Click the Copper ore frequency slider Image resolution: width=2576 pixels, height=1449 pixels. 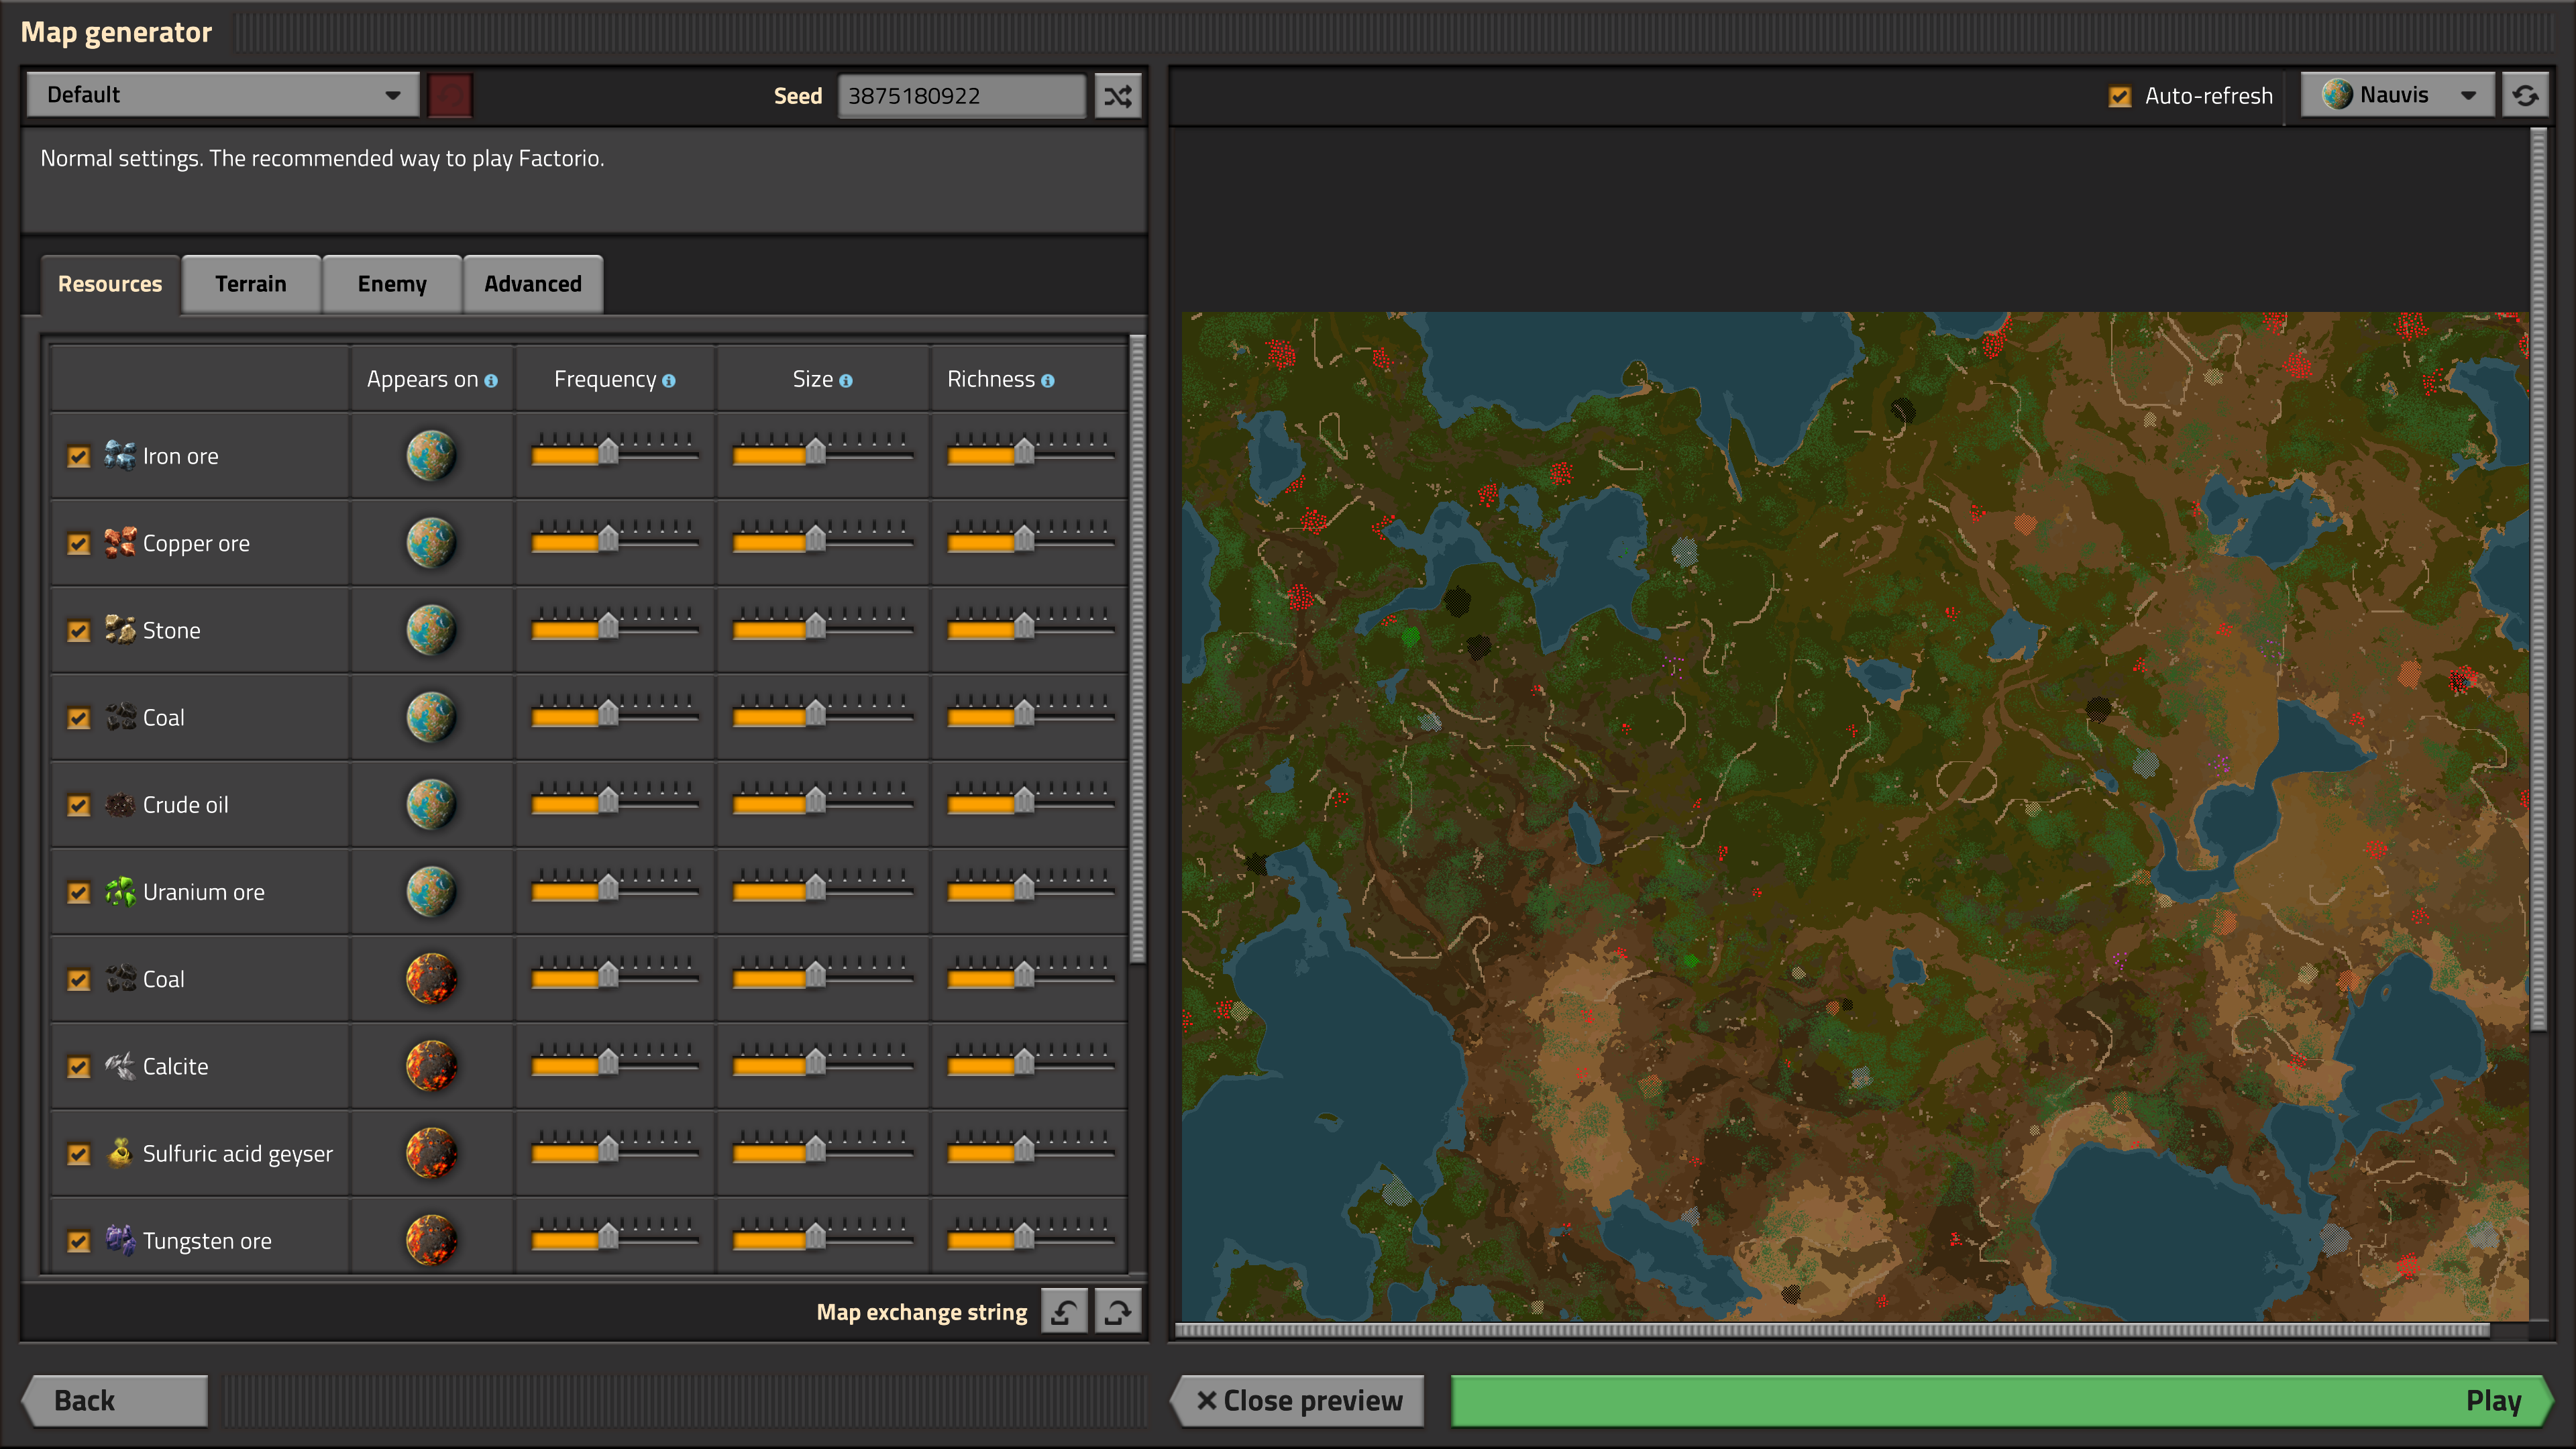[608, 541]
